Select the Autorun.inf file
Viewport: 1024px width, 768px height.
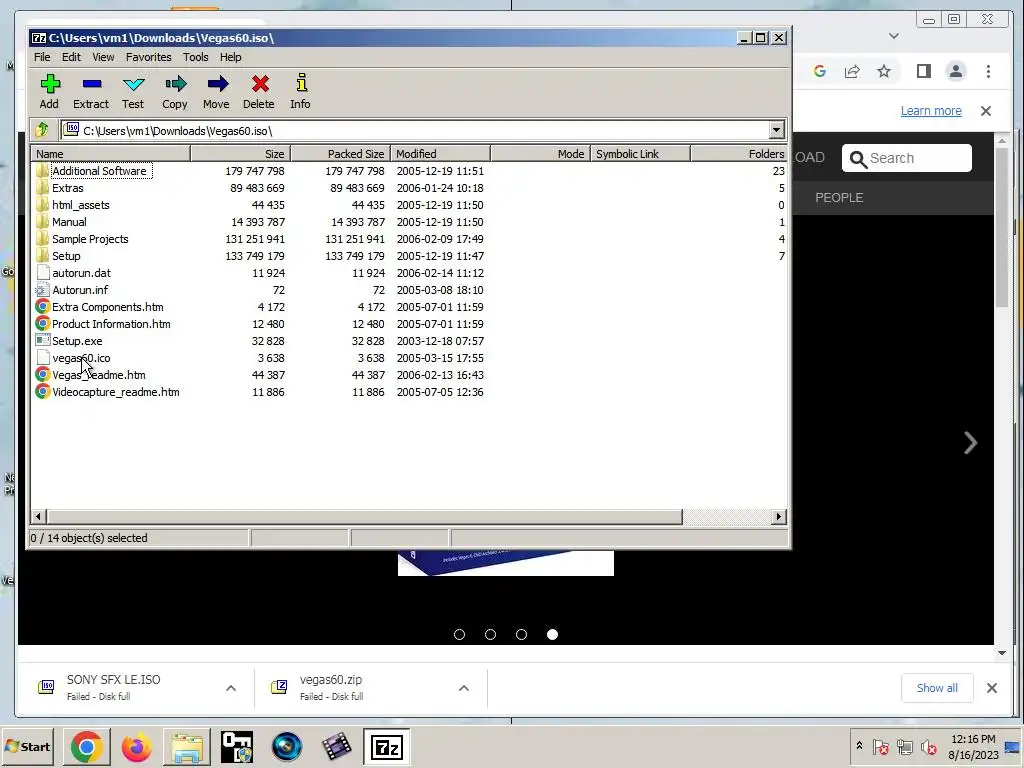(80, 290)
